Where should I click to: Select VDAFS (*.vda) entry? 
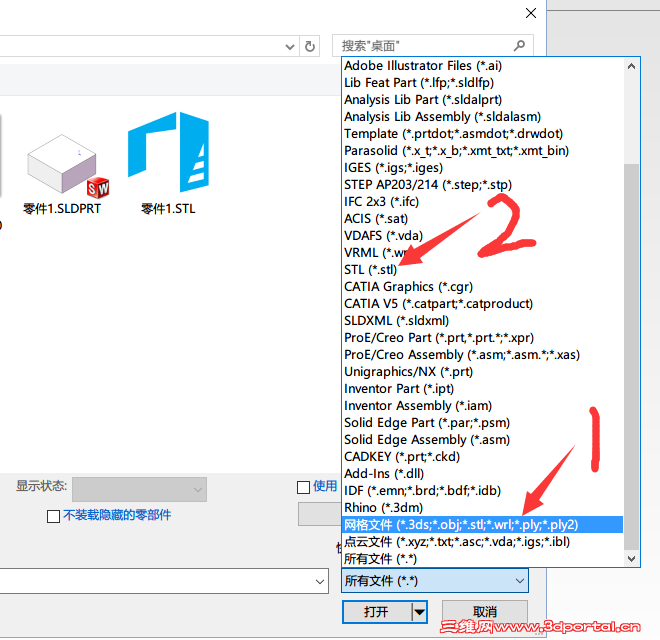[482, 236]
